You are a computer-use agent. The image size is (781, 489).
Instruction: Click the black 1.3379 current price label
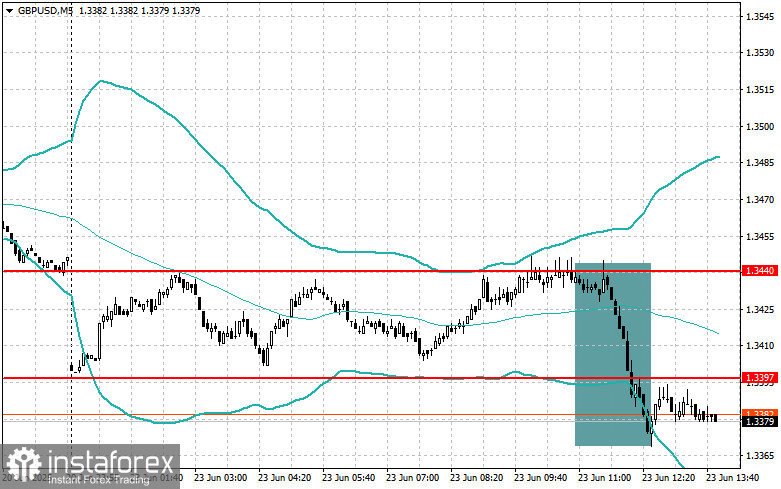(760, 422)
